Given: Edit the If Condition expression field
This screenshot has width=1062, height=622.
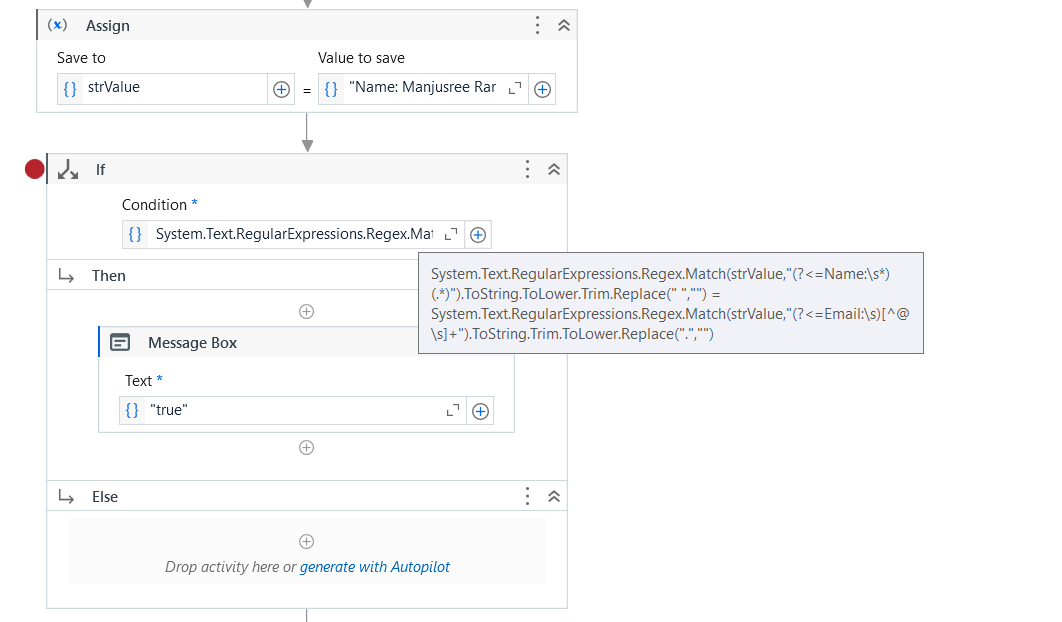Looking at the screenshot, I should pos(293,234).
